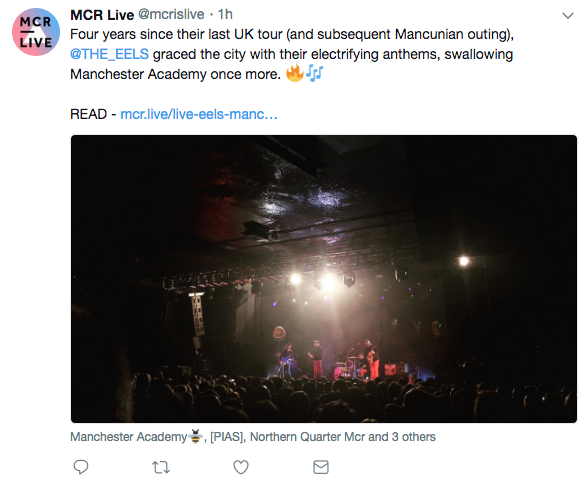Open the mcr.live/live-eels-manc article link

199,114
